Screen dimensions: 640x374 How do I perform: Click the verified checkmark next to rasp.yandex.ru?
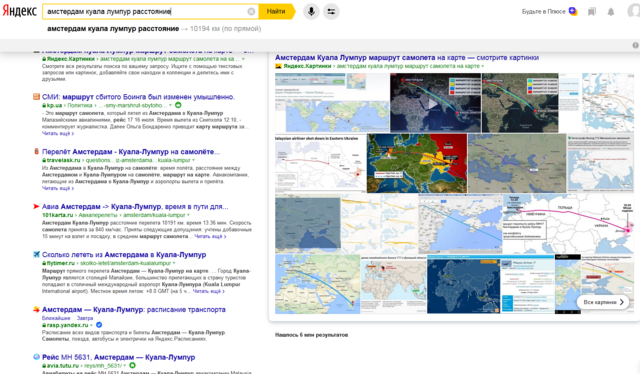tap(99, 325)
